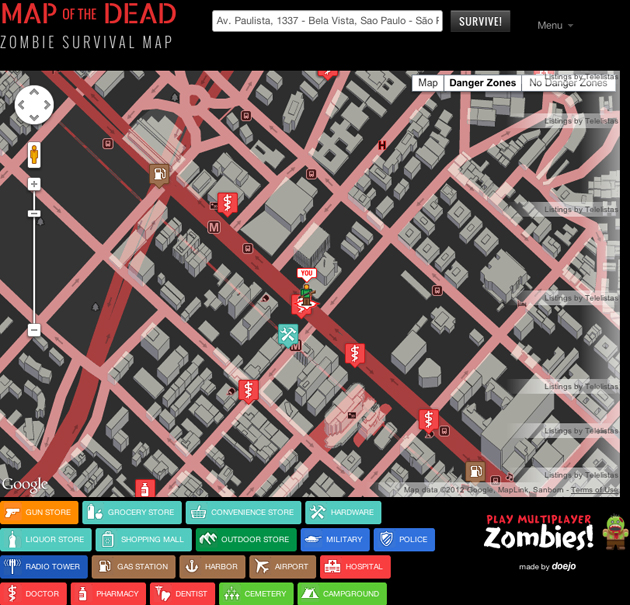Screen dimensions: 630x605
Task: Click the metro M station icon on Paulista
Action: click(x=214, y=228)
